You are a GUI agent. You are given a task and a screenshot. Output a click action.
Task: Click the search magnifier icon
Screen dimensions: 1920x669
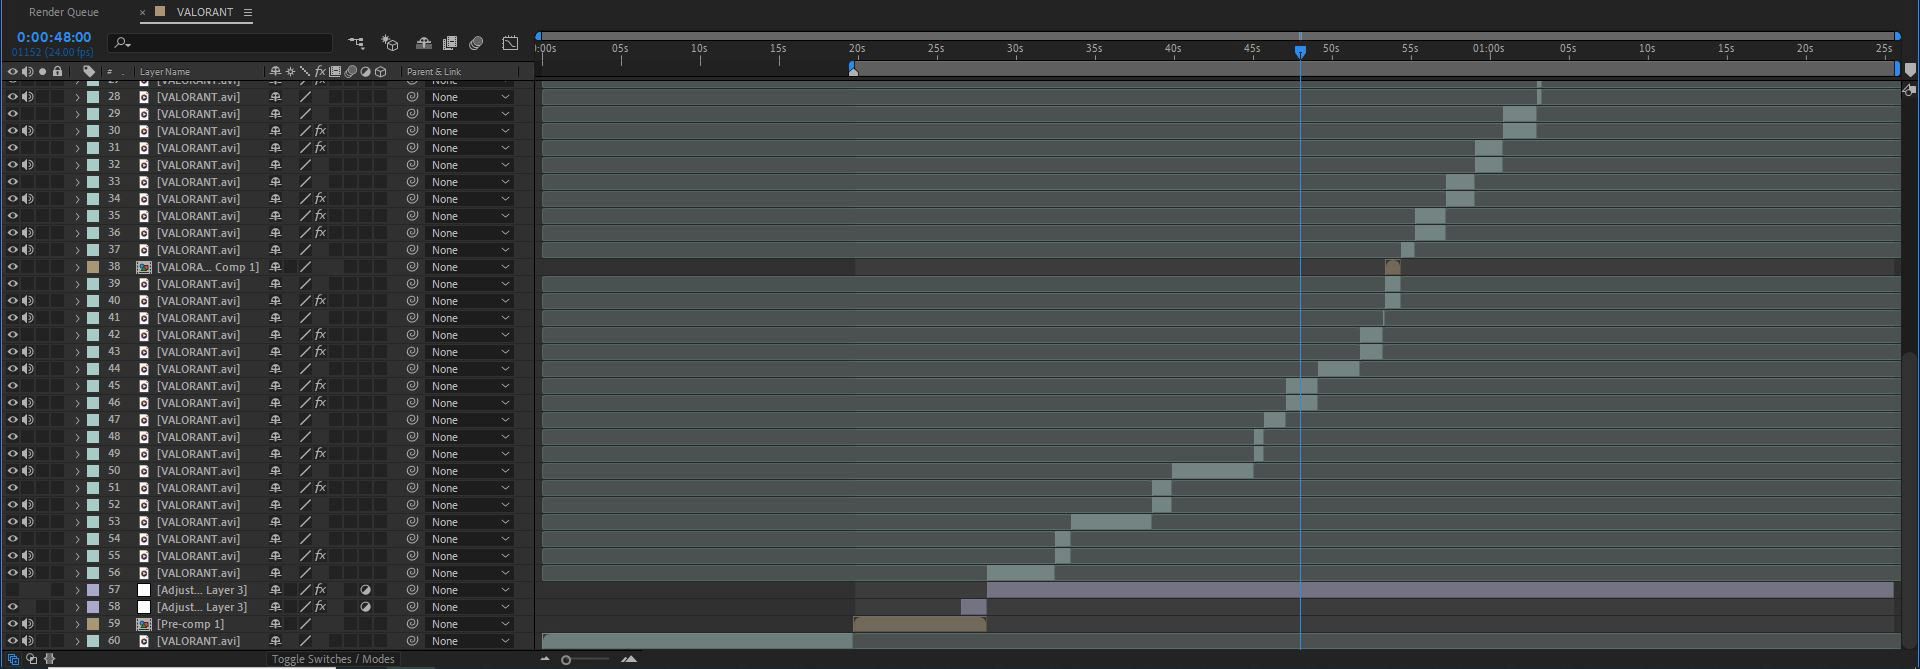click(122, 43)
